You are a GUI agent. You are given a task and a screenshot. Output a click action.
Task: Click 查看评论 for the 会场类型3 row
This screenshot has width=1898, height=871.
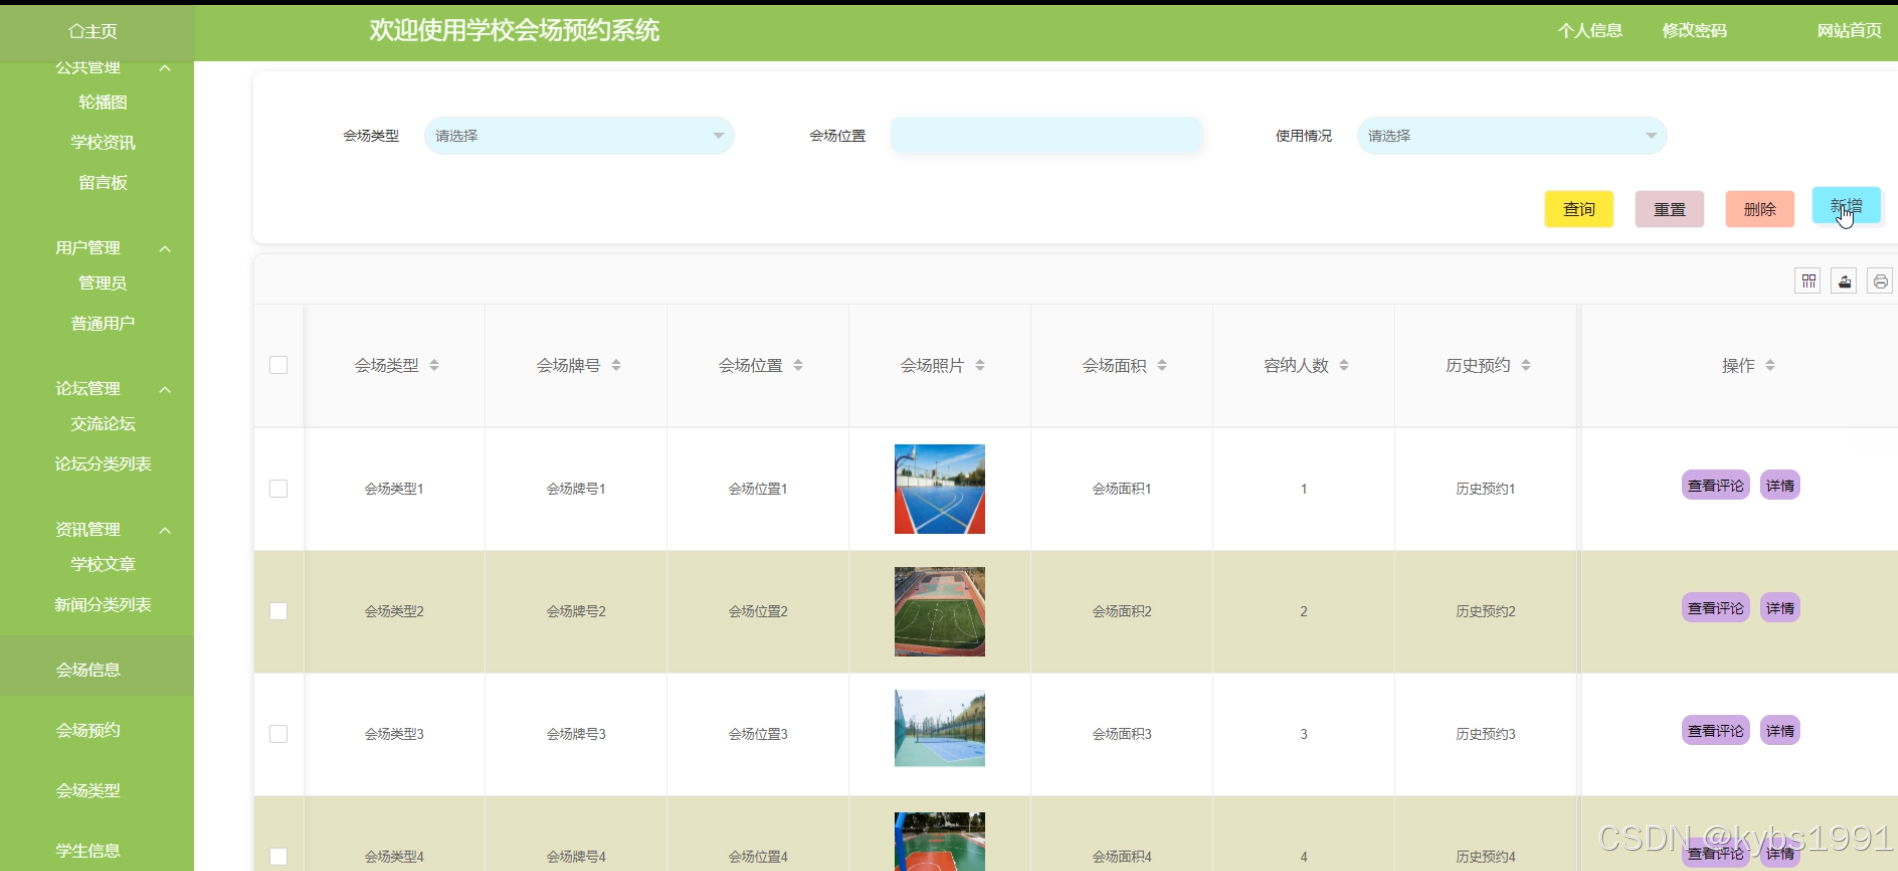[x=1715, y=731]
